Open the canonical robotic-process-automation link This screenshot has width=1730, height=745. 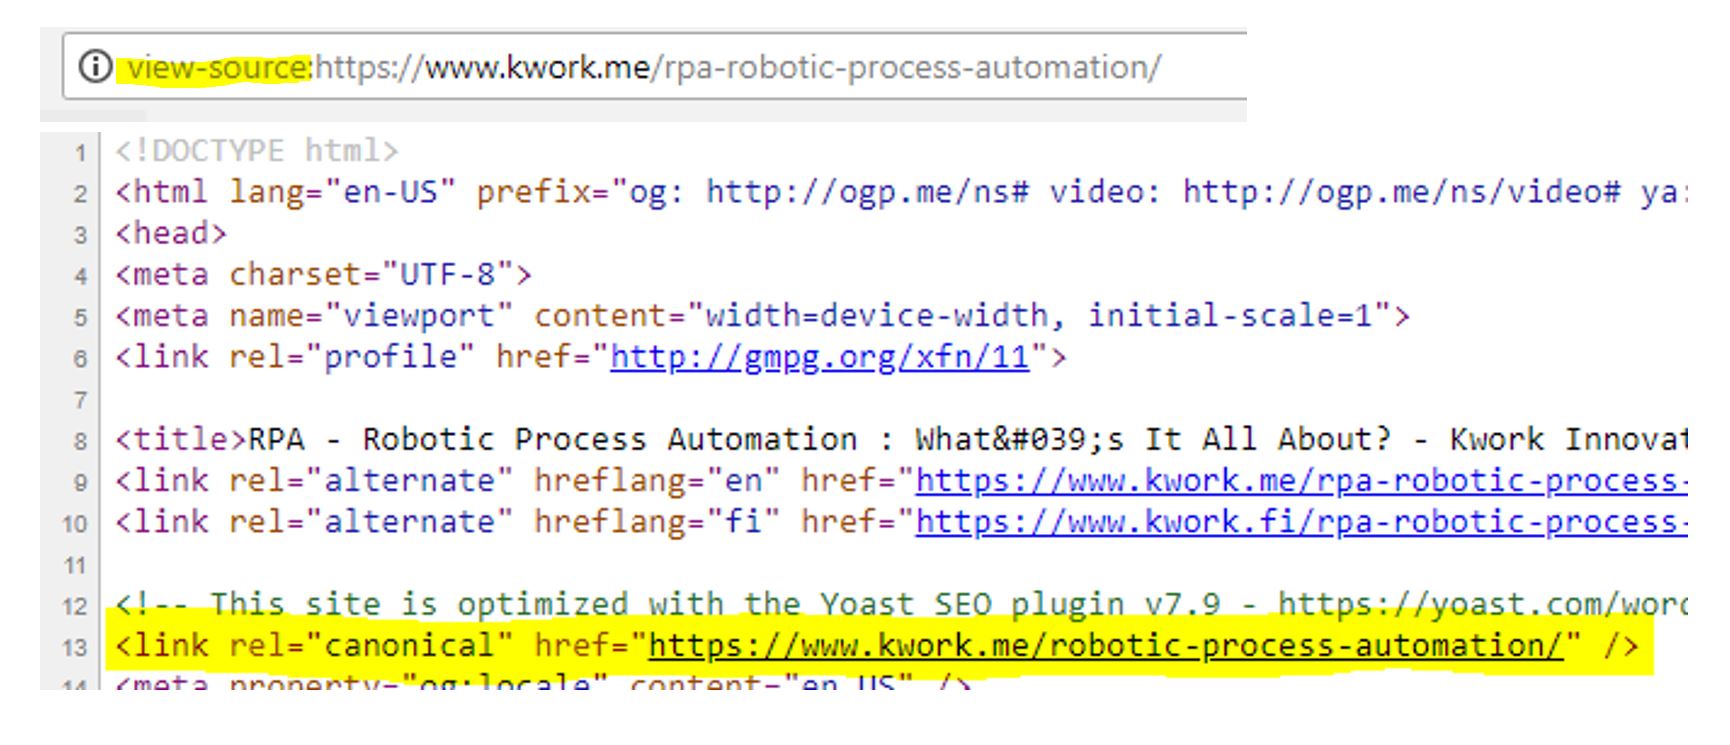[1106, 646]
